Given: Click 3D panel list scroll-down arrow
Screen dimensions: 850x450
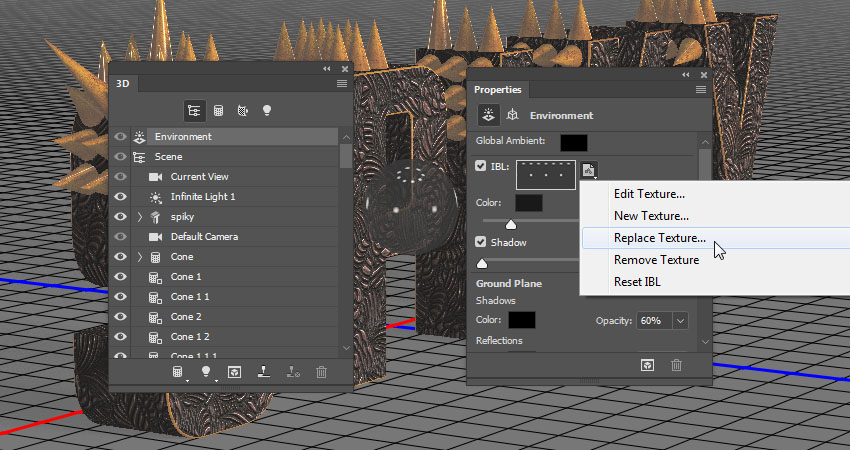Looking at the screenshot, I should (346, 348).
